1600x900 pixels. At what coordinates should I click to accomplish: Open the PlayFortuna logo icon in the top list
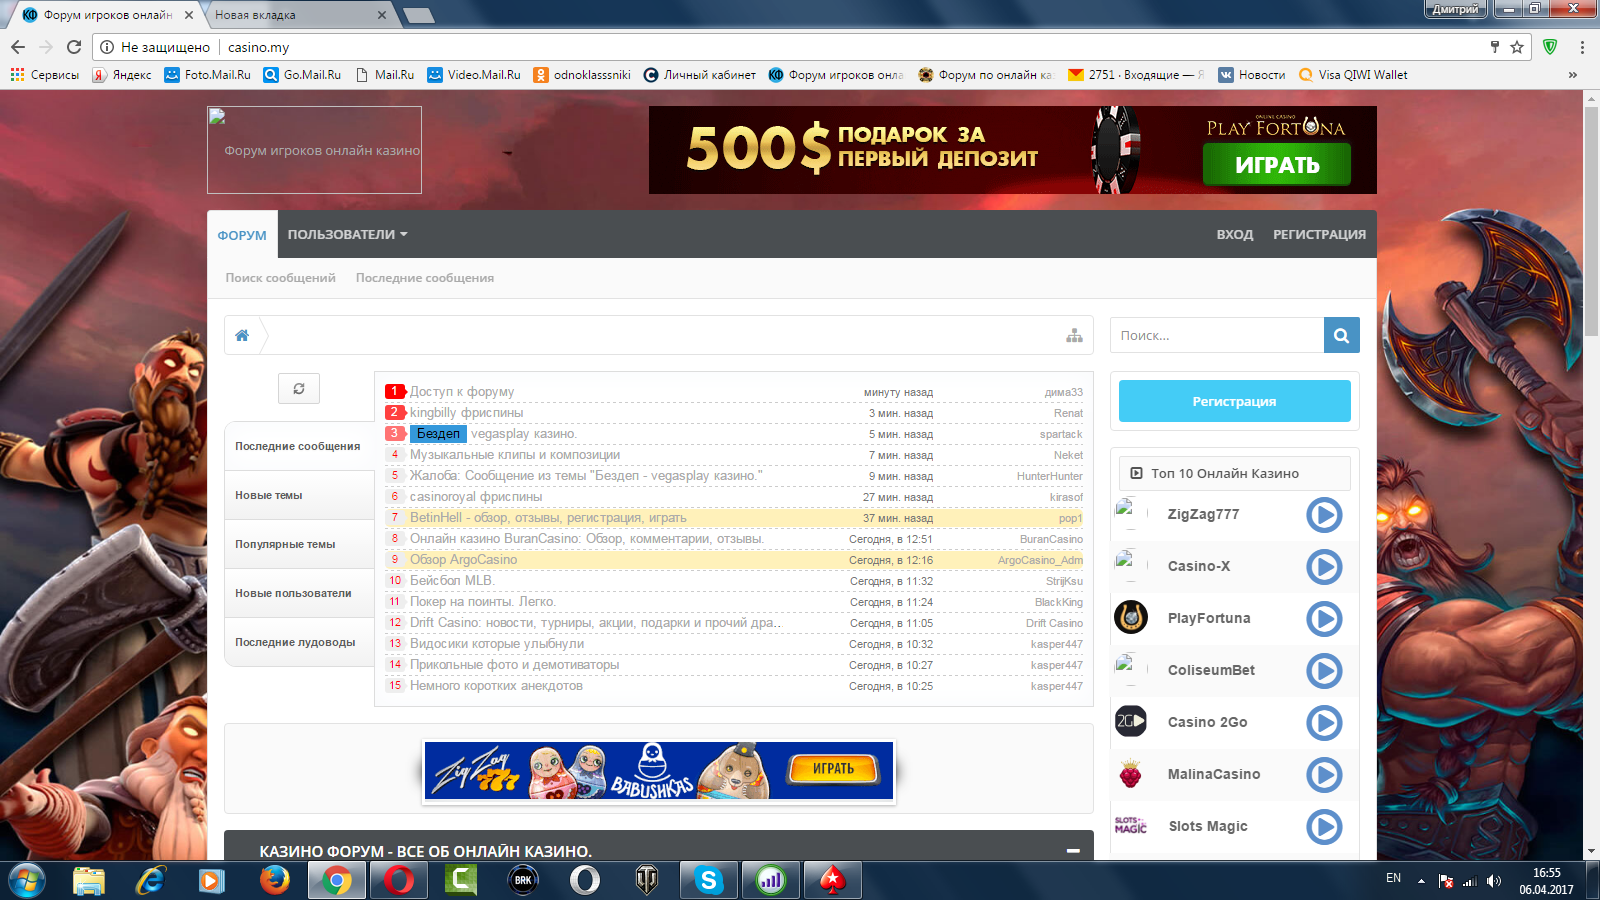click(1131, 618)
